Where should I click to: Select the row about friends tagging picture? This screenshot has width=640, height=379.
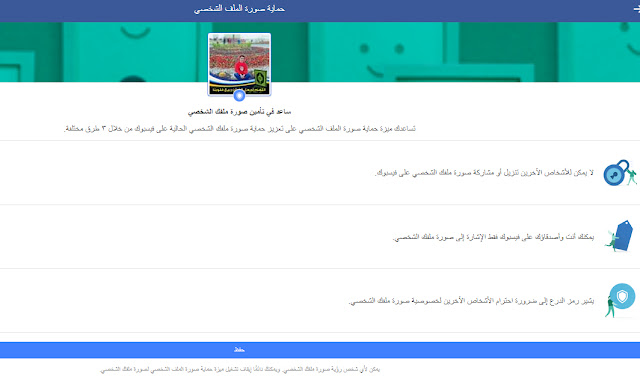(x=320, y=237)
